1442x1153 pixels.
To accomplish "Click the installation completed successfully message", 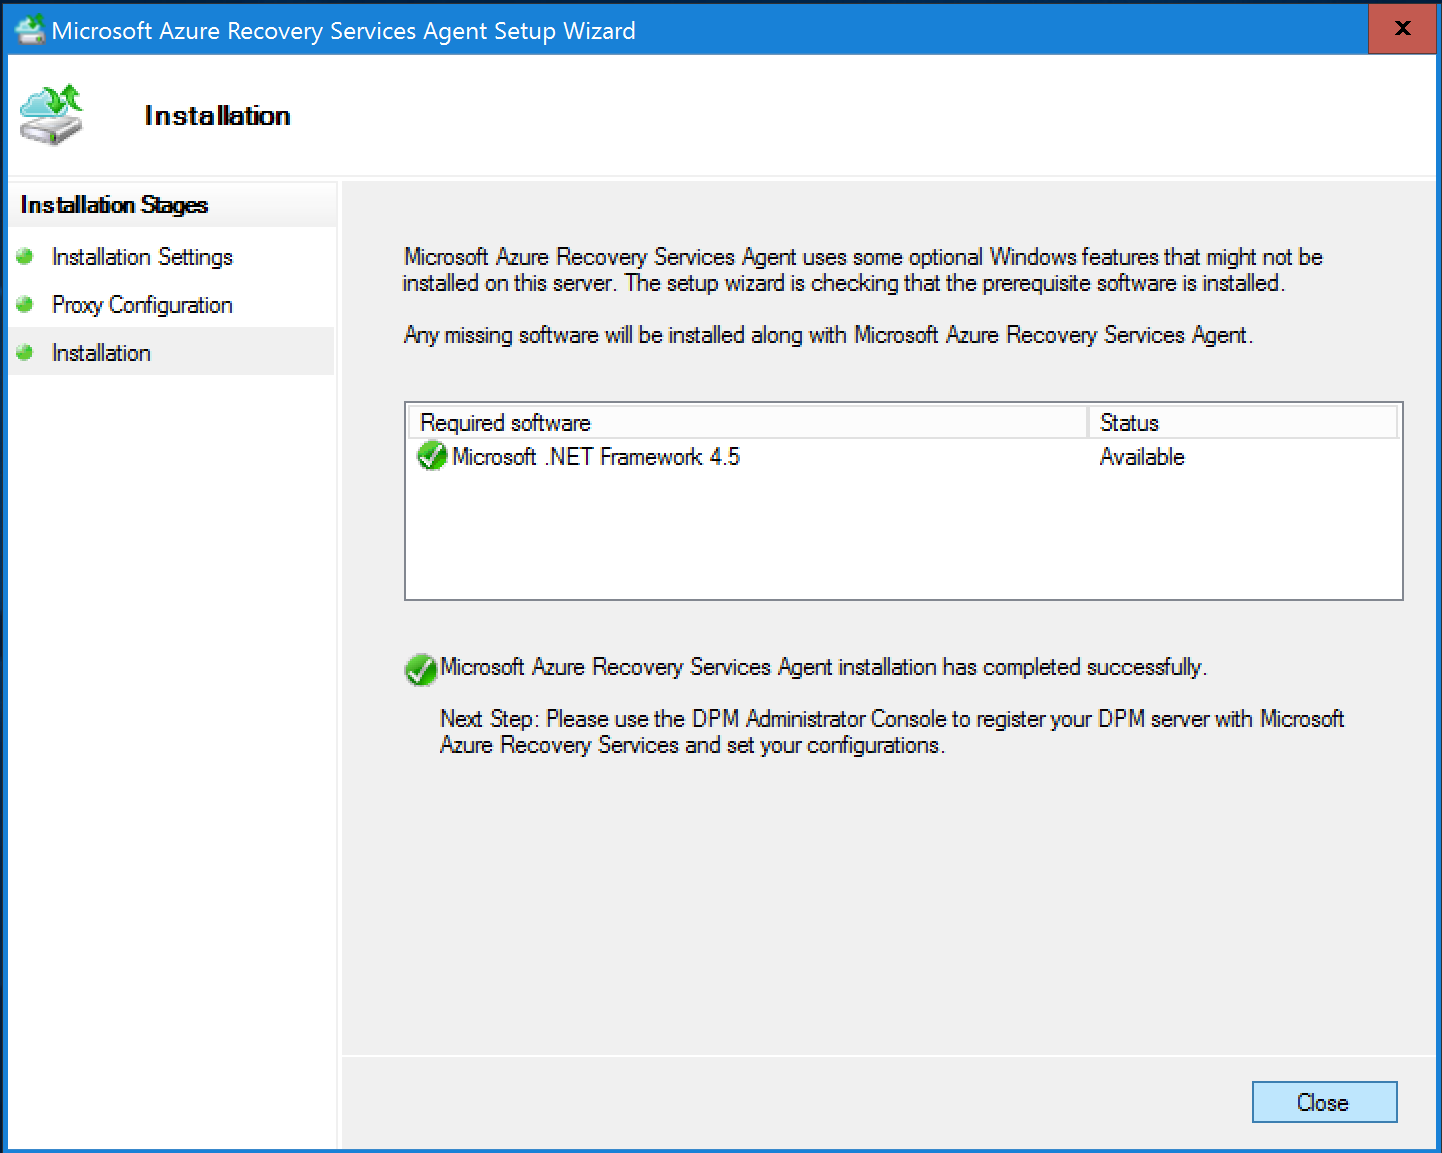I will tap(823, 667).
